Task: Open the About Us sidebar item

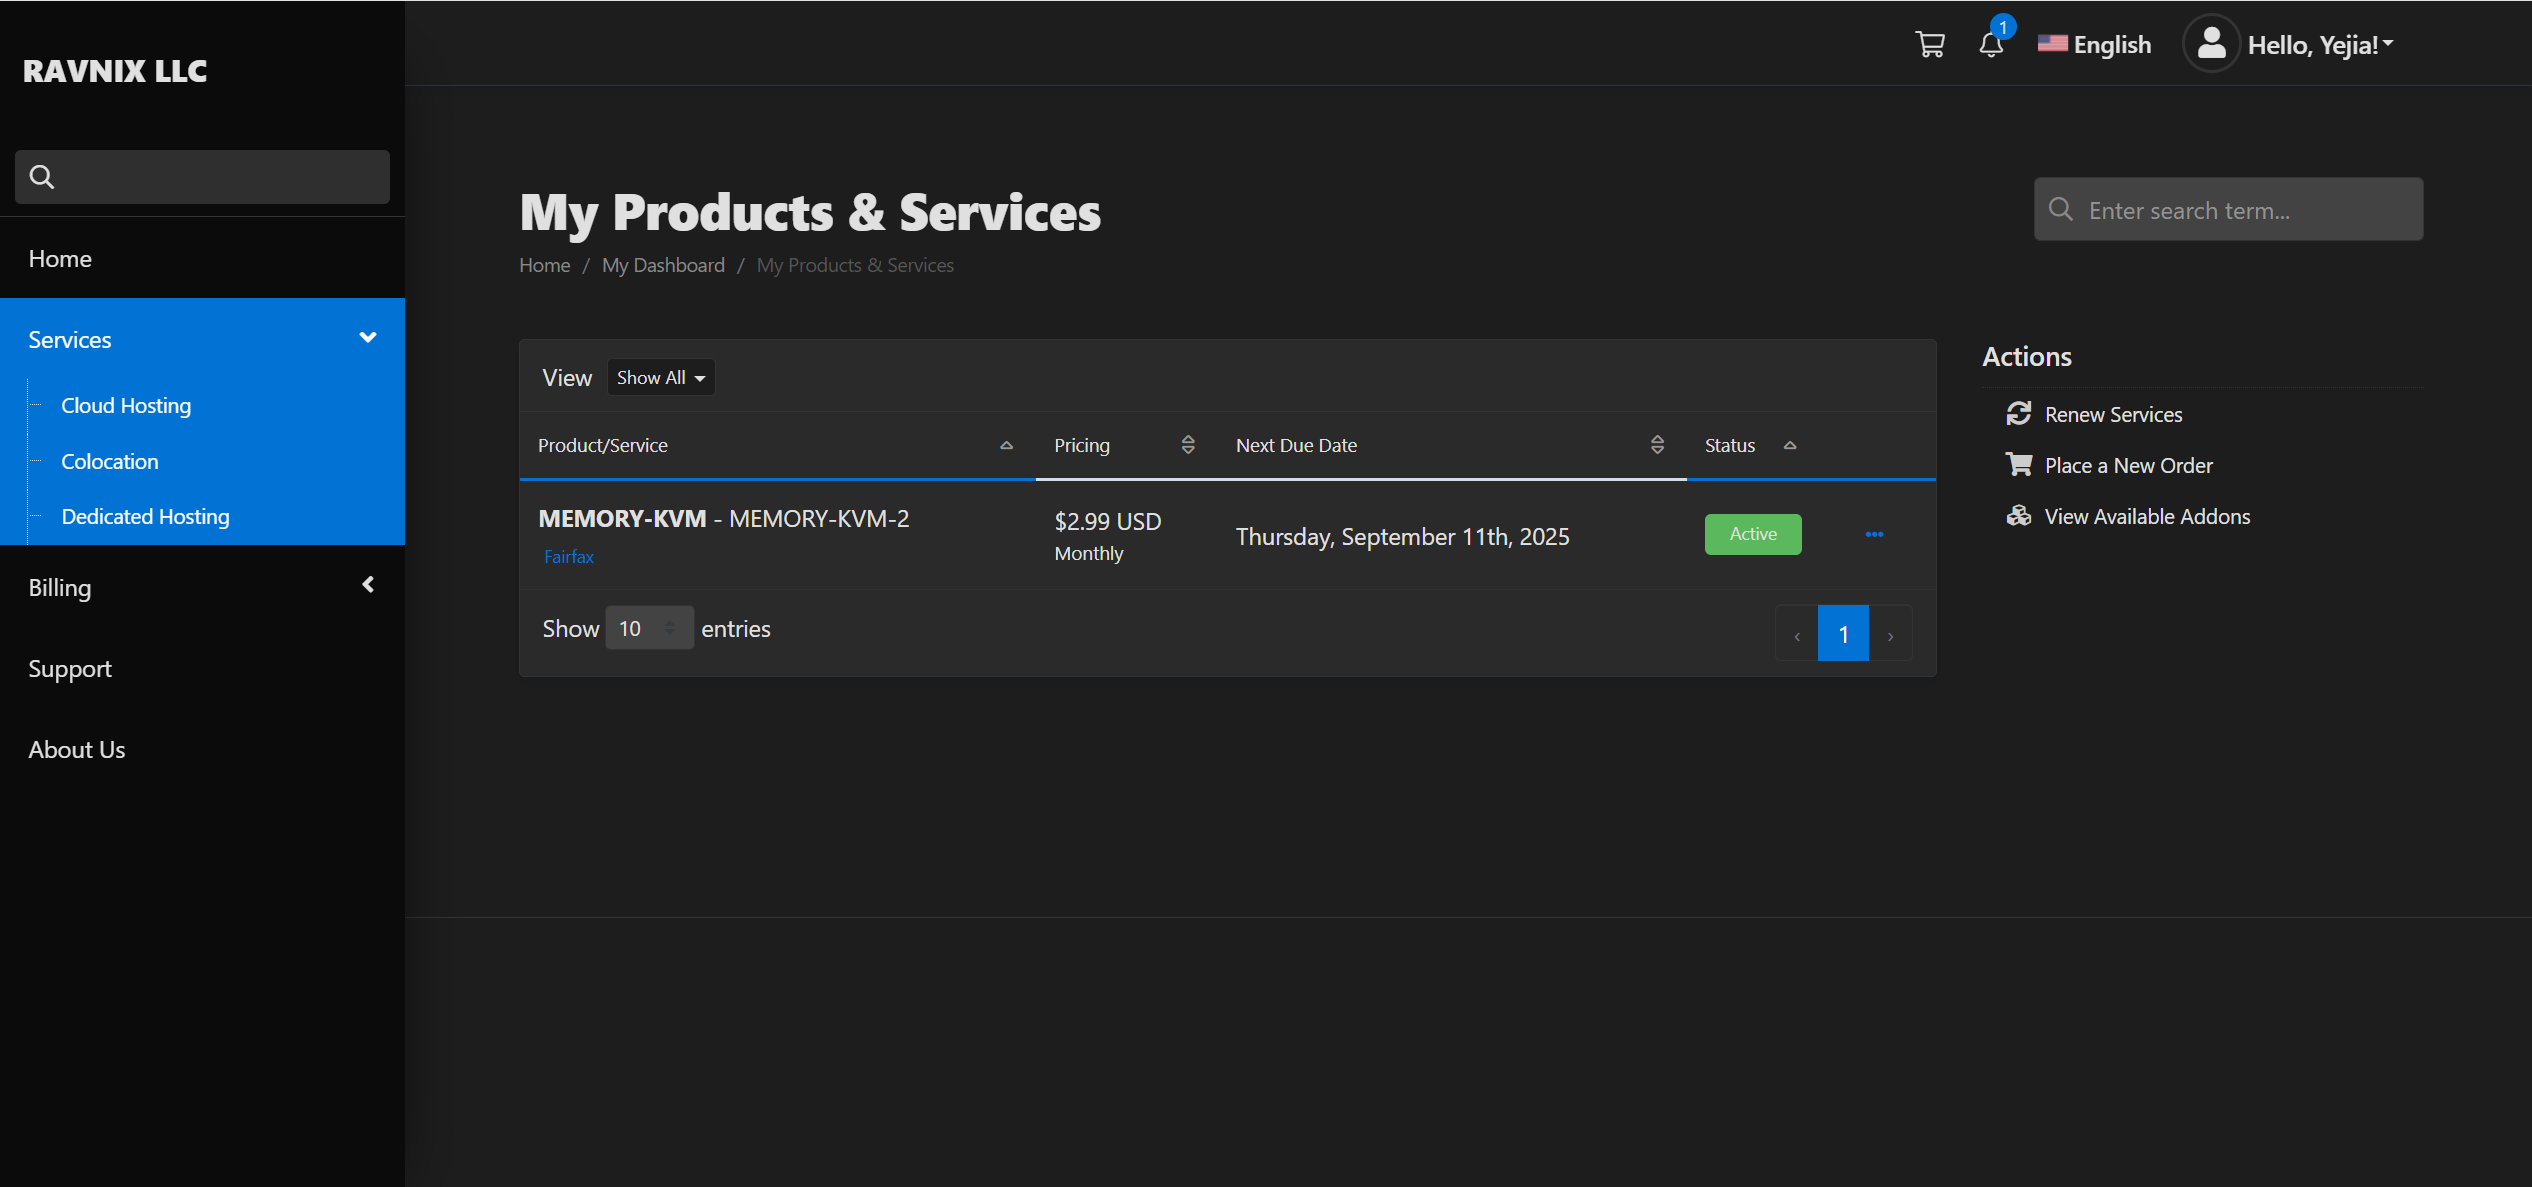Action: (77, 749)
